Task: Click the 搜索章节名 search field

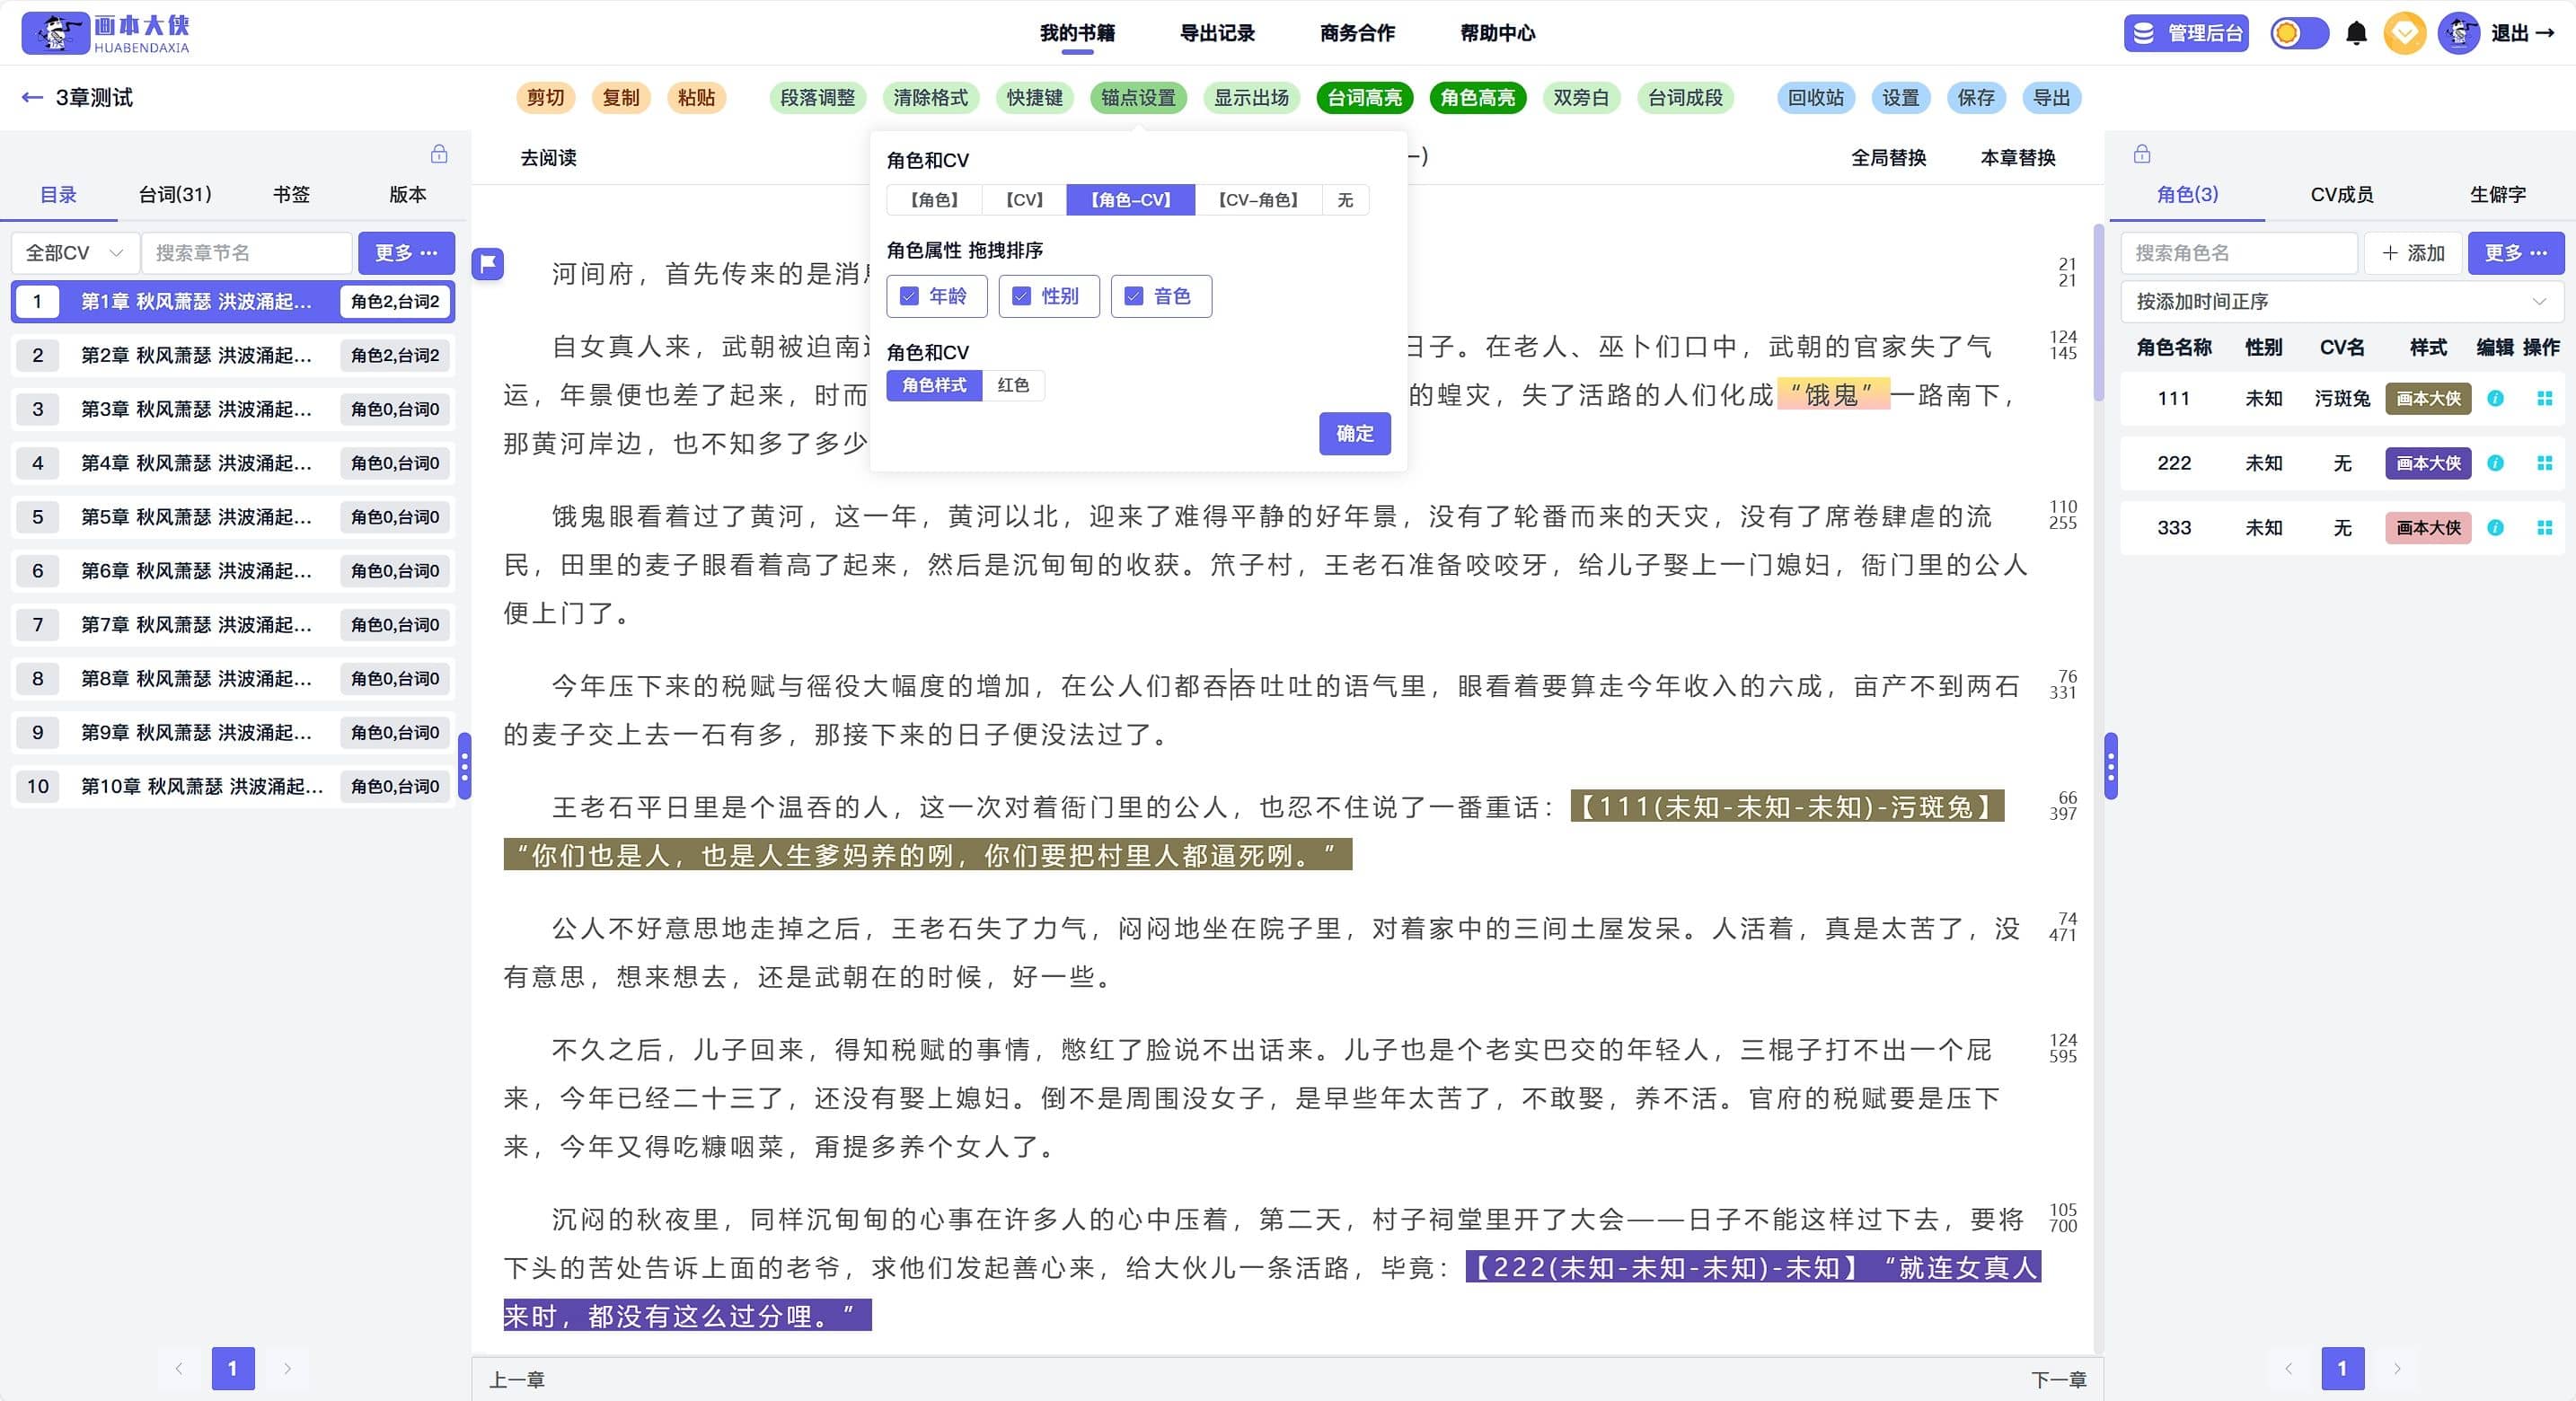Action: coord(246,253)
